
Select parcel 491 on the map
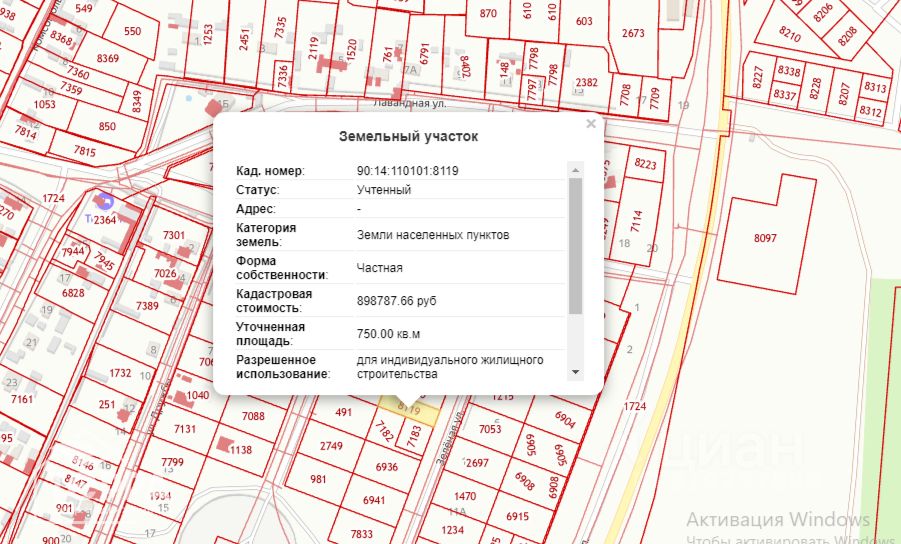click(343, 412)
